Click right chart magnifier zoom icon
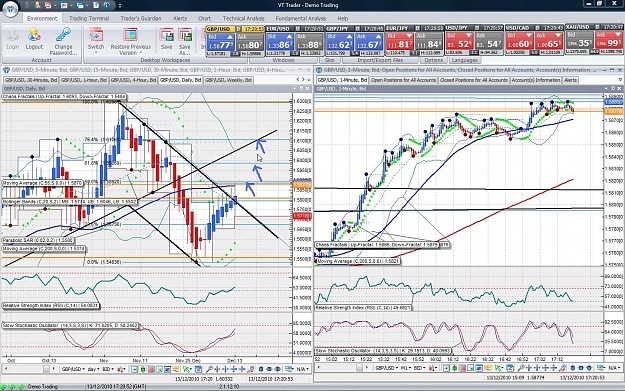Viewport: 625px width, 391px height. [x=521, y=369]
